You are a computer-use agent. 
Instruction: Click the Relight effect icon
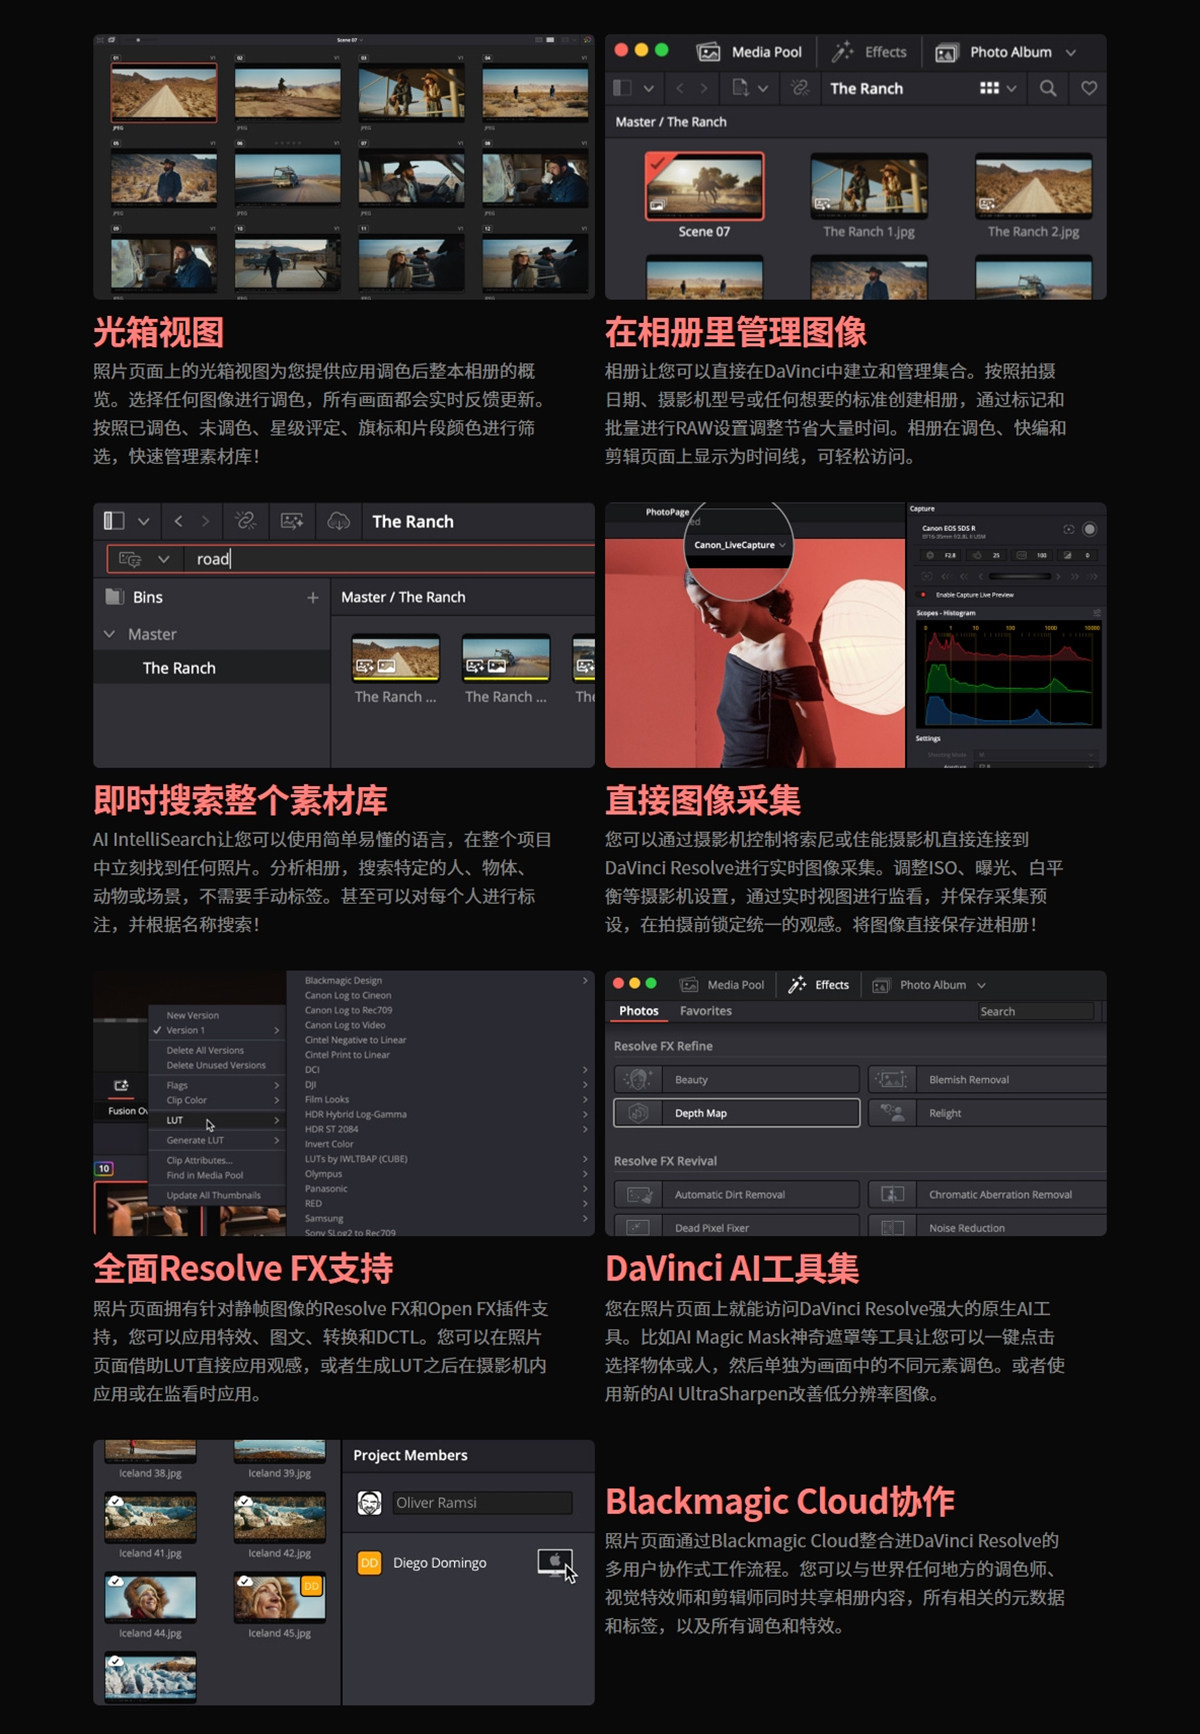pos(891,1113)
